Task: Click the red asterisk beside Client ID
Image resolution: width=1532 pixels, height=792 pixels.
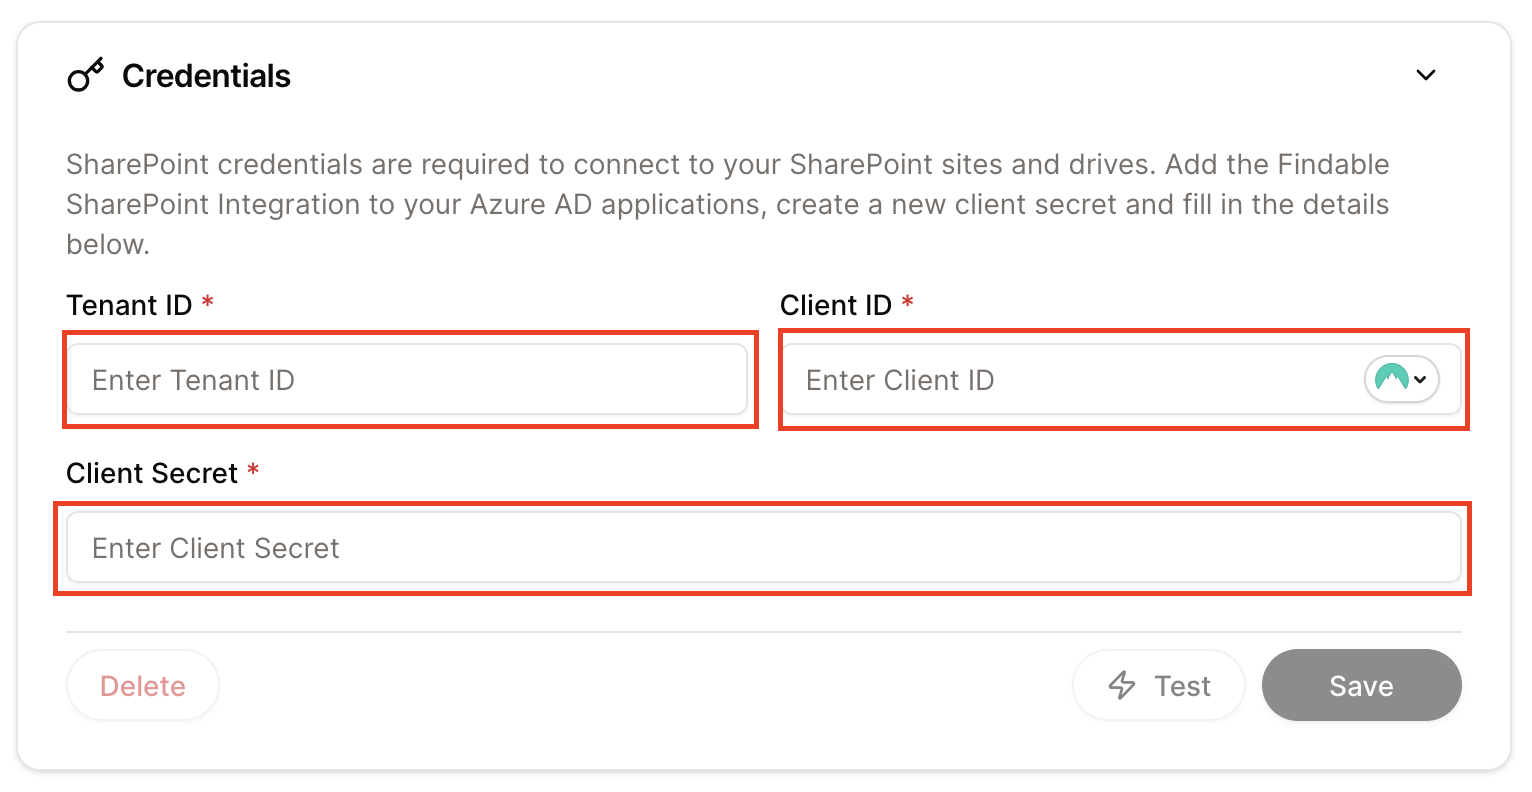Action: (908, 304)
